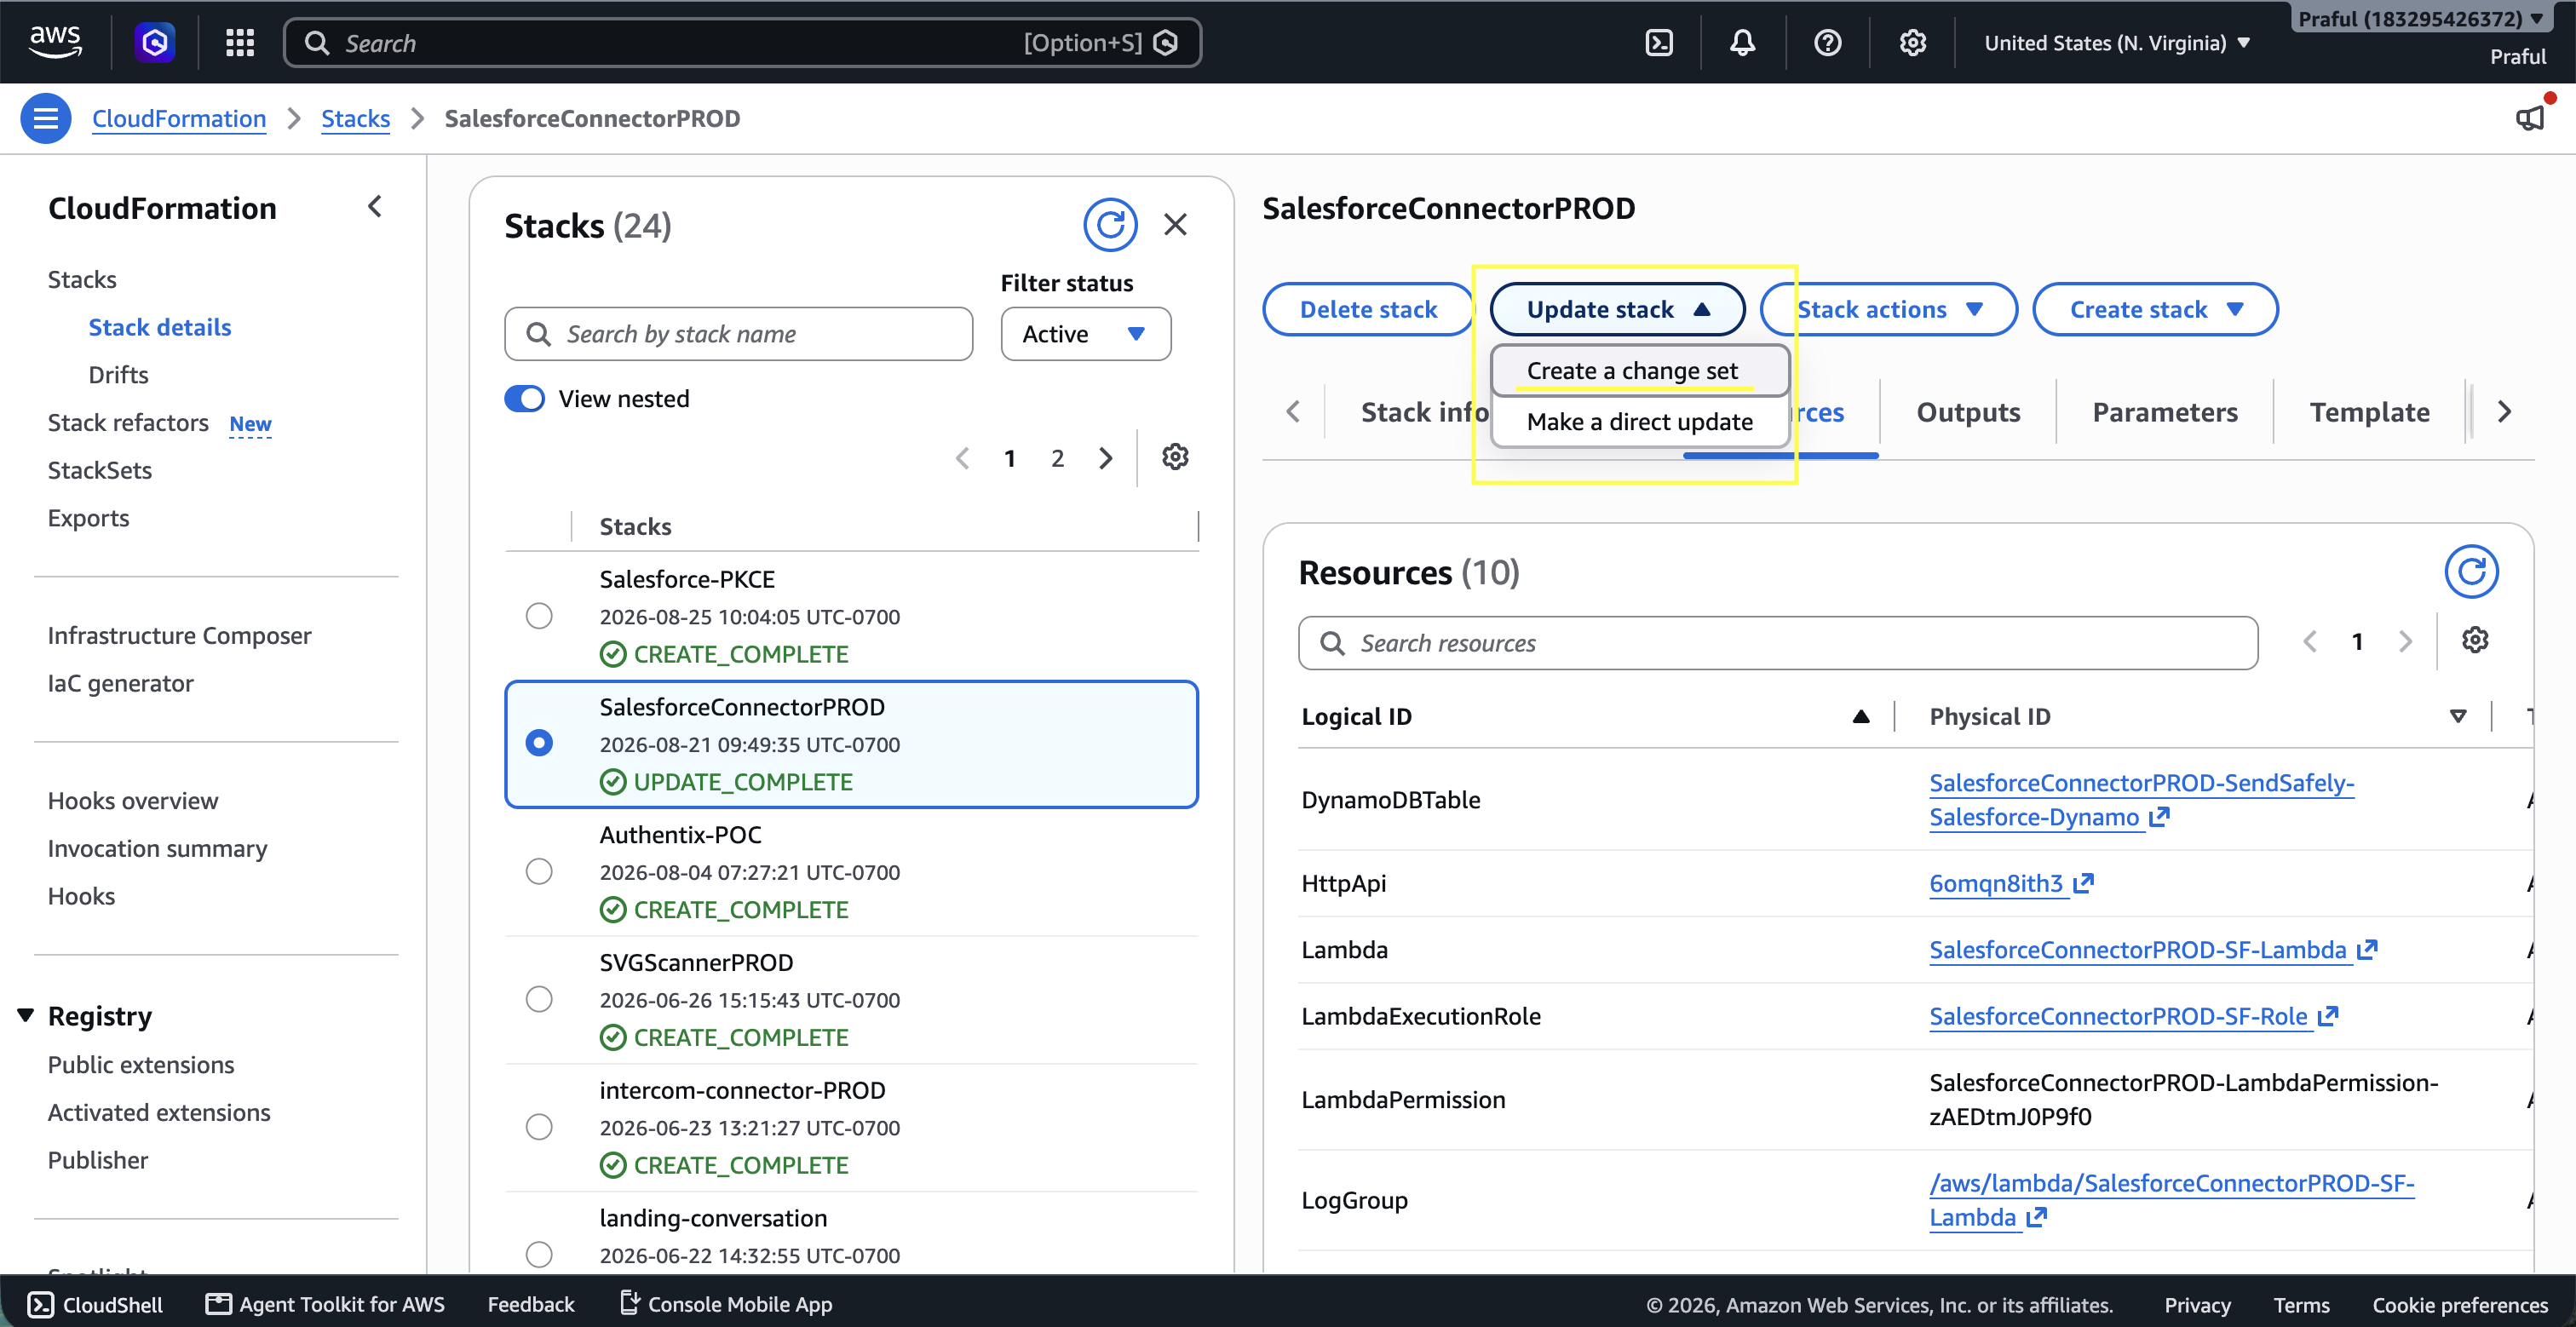Open the help question-mark menu
2576x1327 pixels.
pos(1827,42)
